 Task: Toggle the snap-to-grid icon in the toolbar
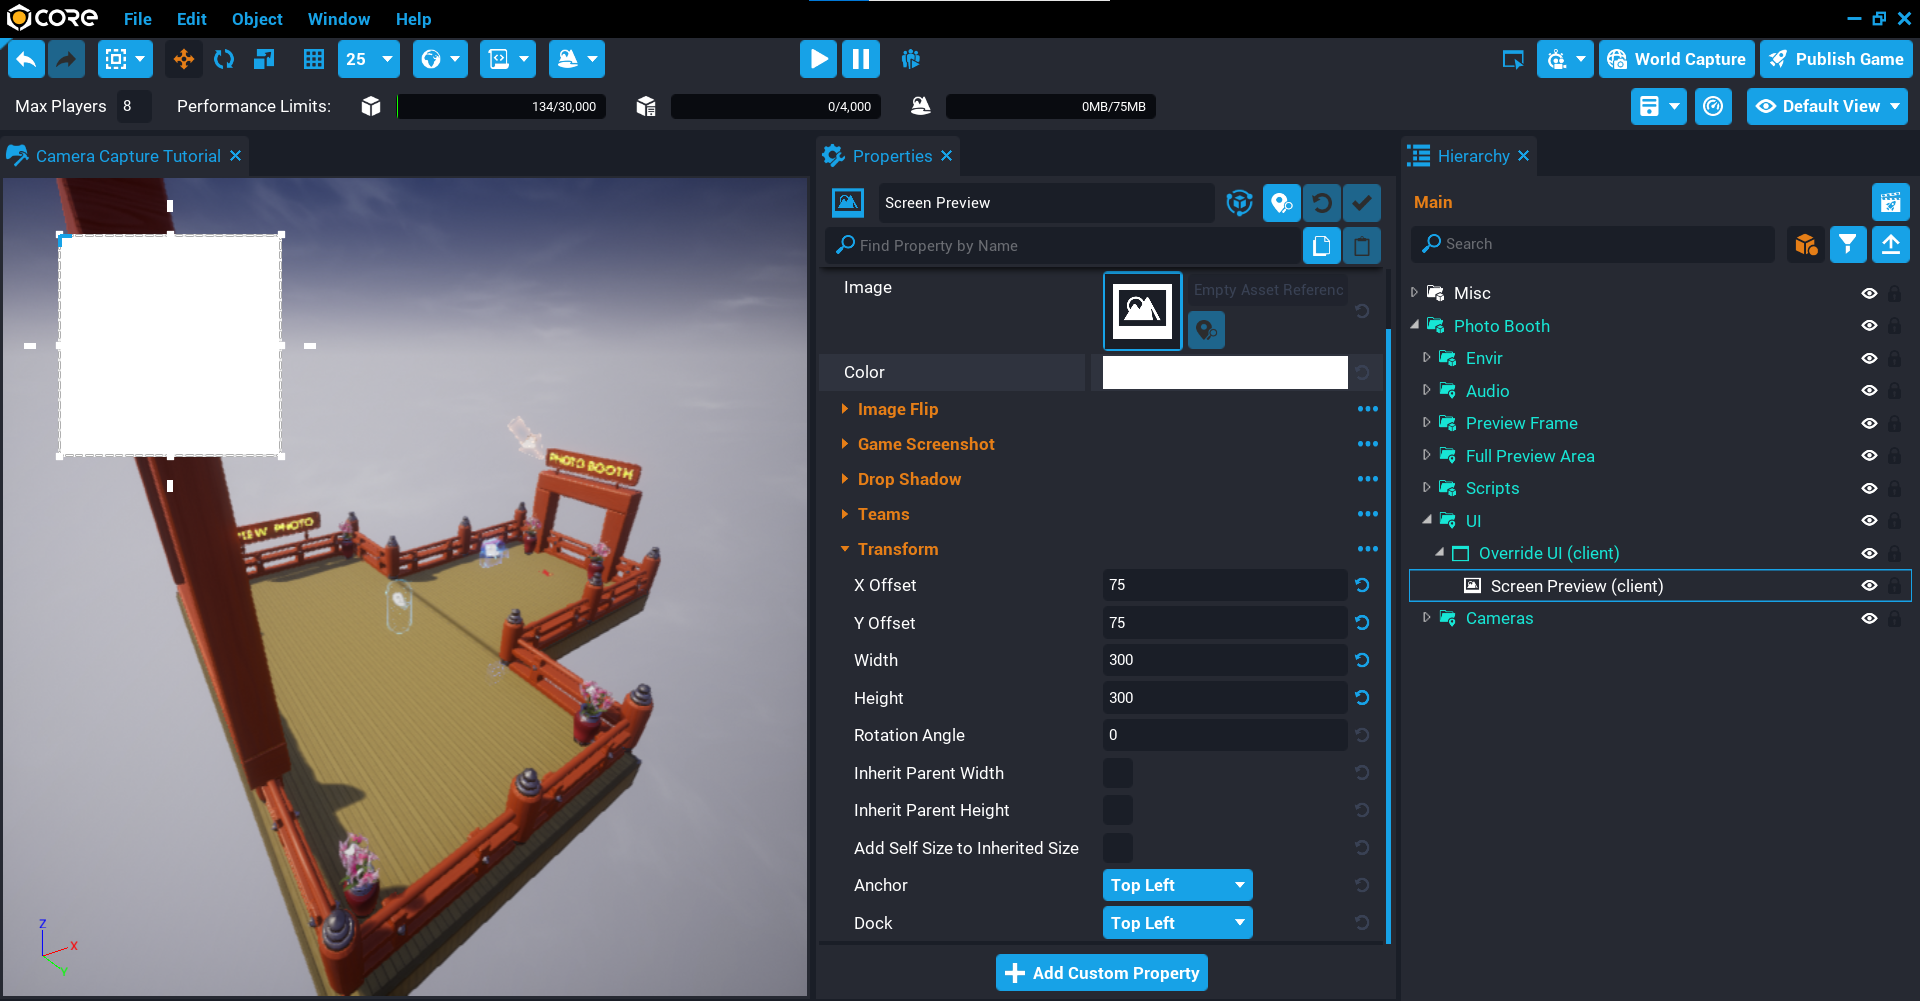pyautogui.click(x=313, y=59)
